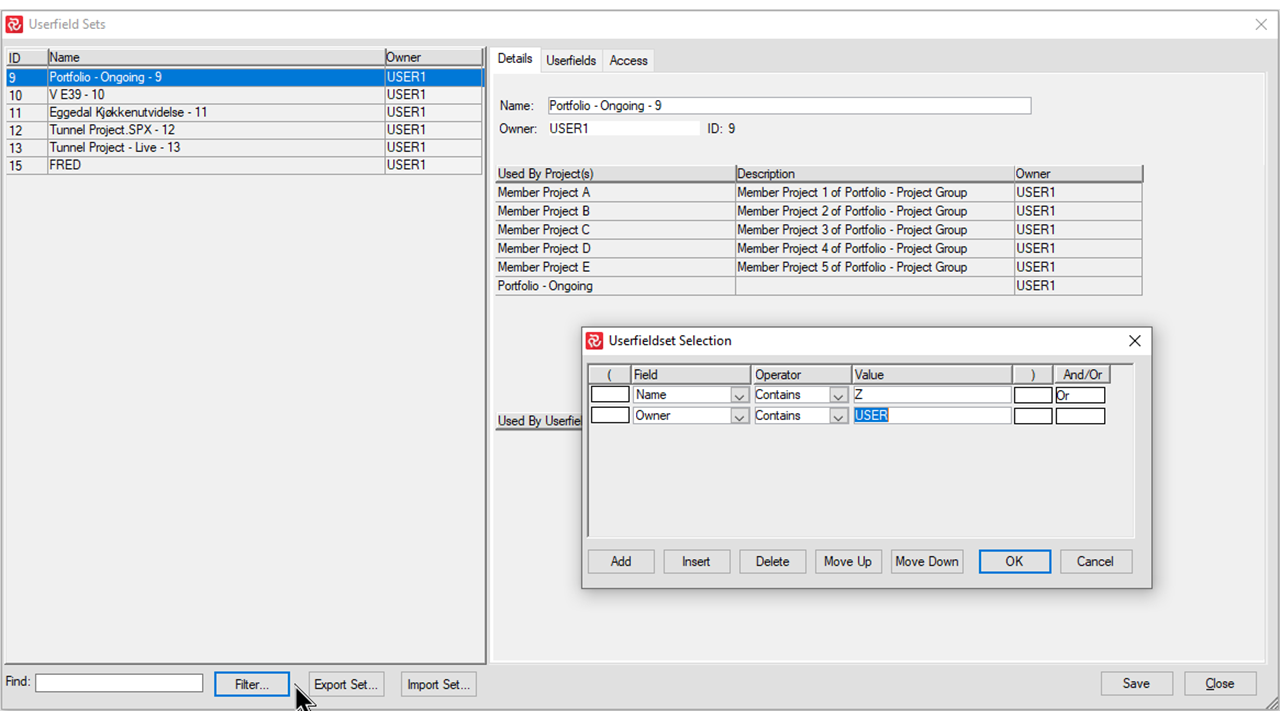
Task: Click Member Project C in projects table
Action: point(615,230)
